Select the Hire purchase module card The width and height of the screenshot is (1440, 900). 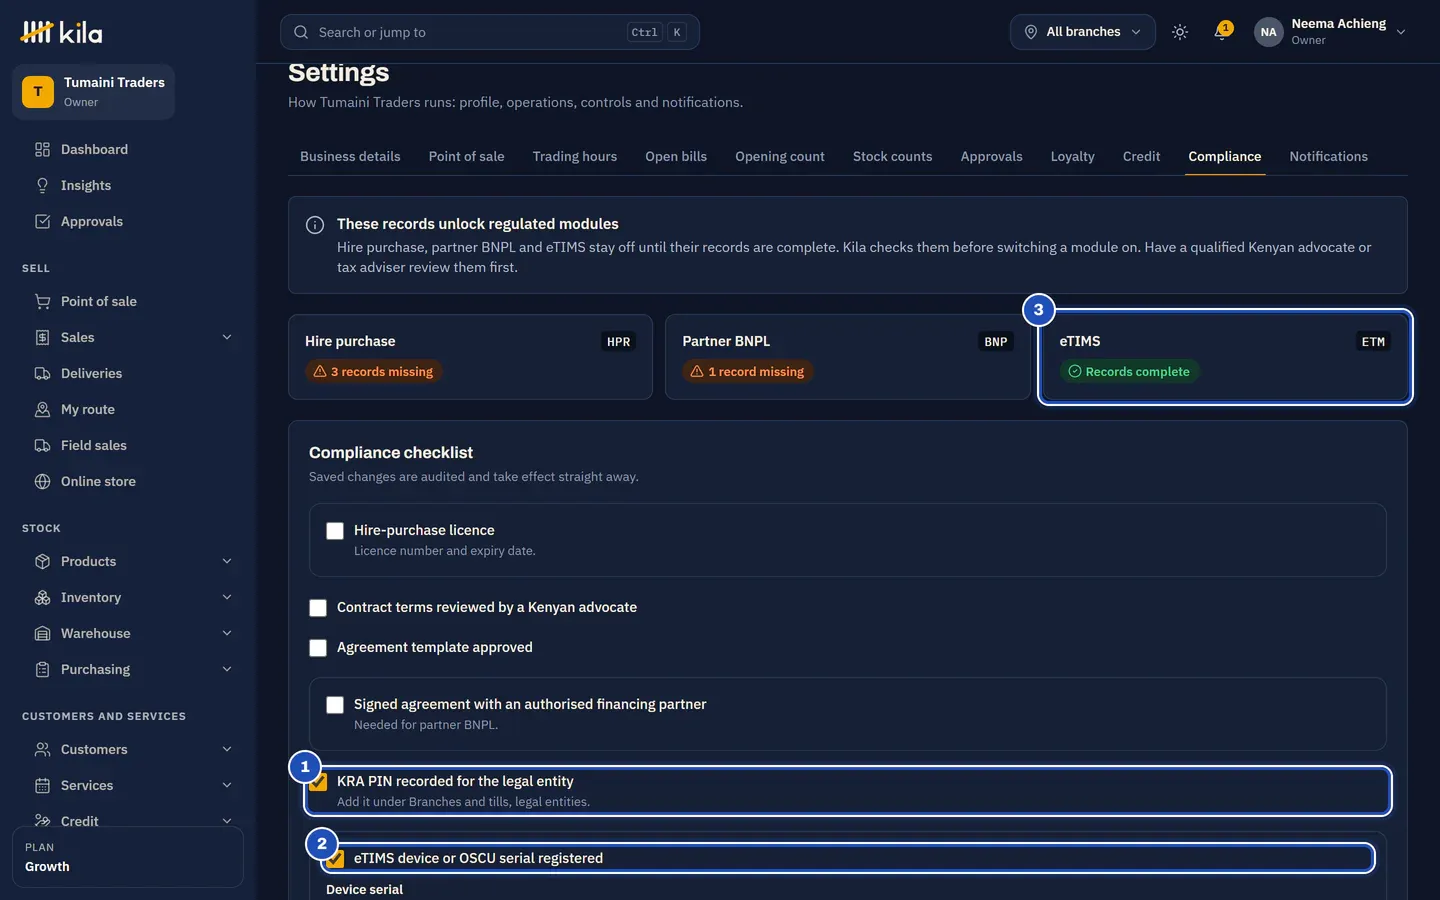click(470, 357)
